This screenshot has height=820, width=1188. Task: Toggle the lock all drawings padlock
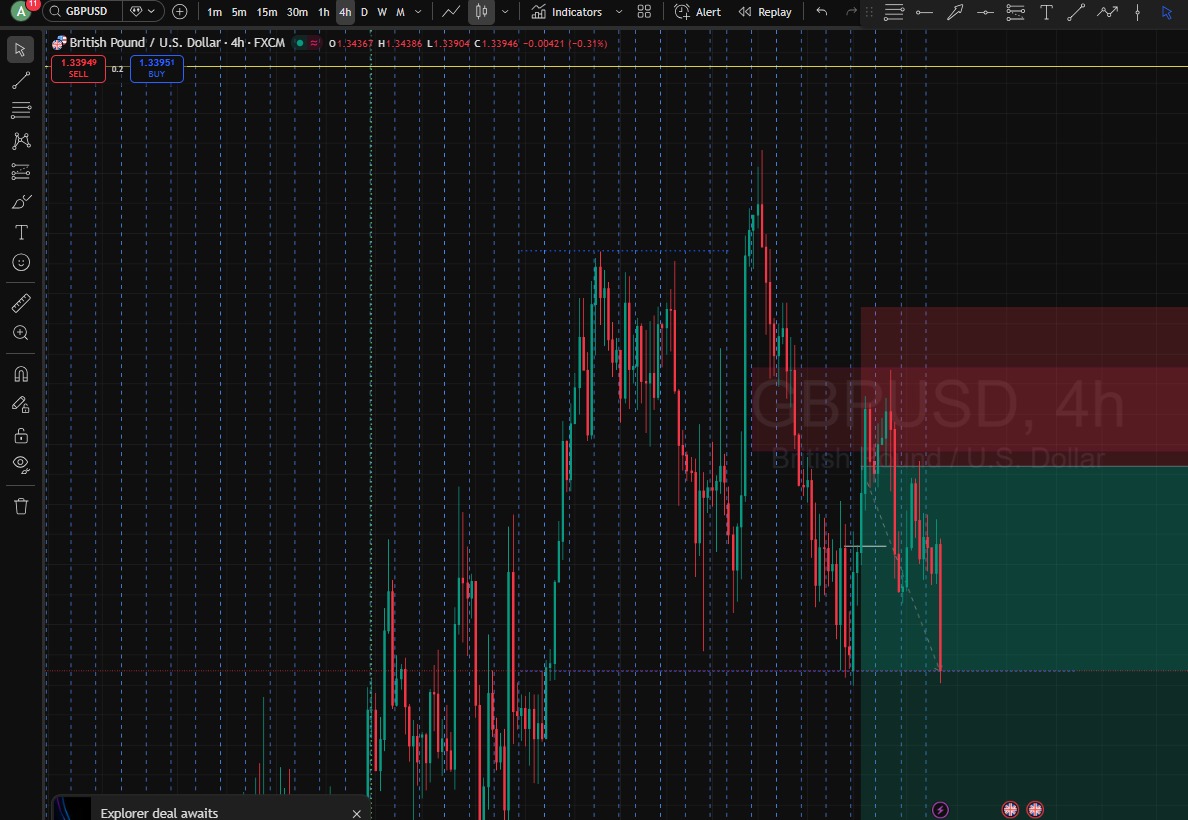20,434
